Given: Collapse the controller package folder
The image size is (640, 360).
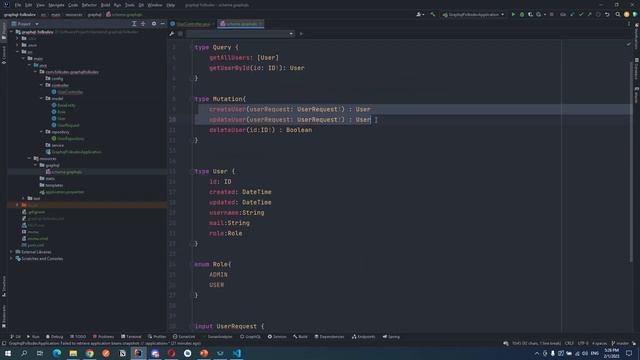Looking at the screenshot, I should pyautogui.click(x=42, y=85).
